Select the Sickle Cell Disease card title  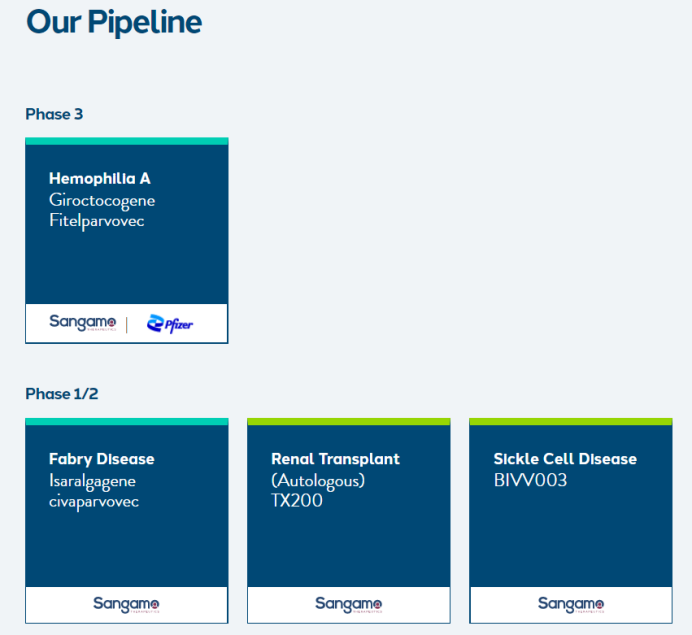(565, 459)
